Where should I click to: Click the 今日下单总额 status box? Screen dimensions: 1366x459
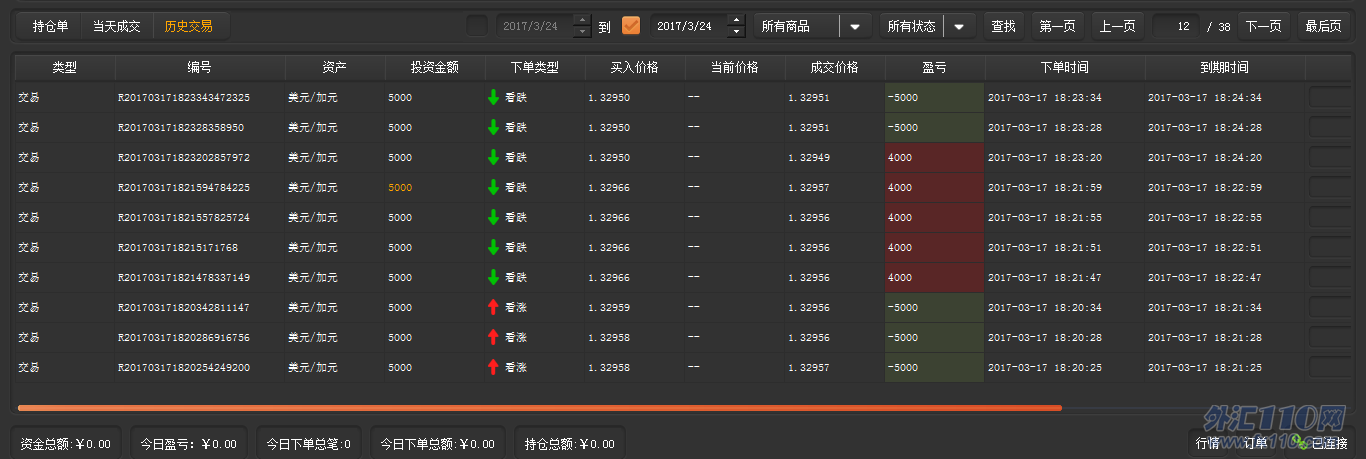pyautogui.click(x=437, y=443)
